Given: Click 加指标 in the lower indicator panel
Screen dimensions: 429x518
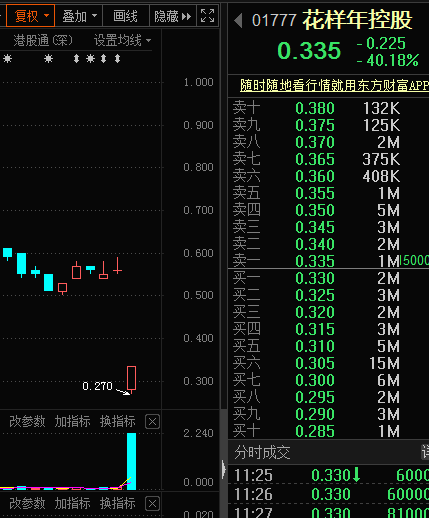Looking at the screenshot, I should tap(72, 503).
